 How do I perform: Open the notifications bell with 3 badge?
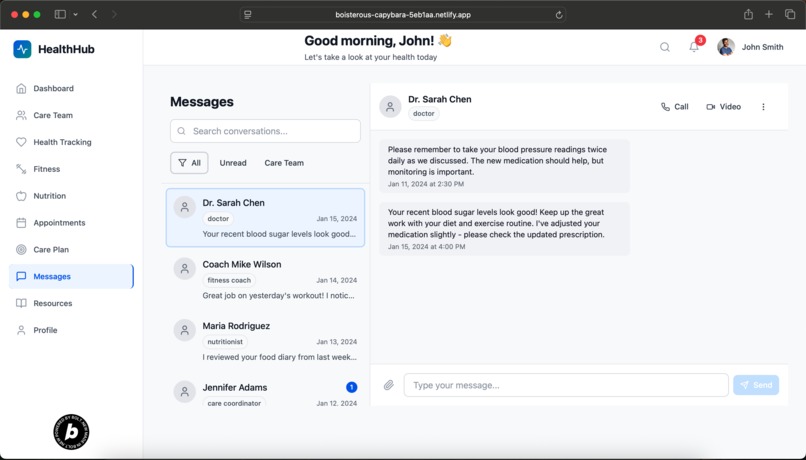(x=694, y=47)
